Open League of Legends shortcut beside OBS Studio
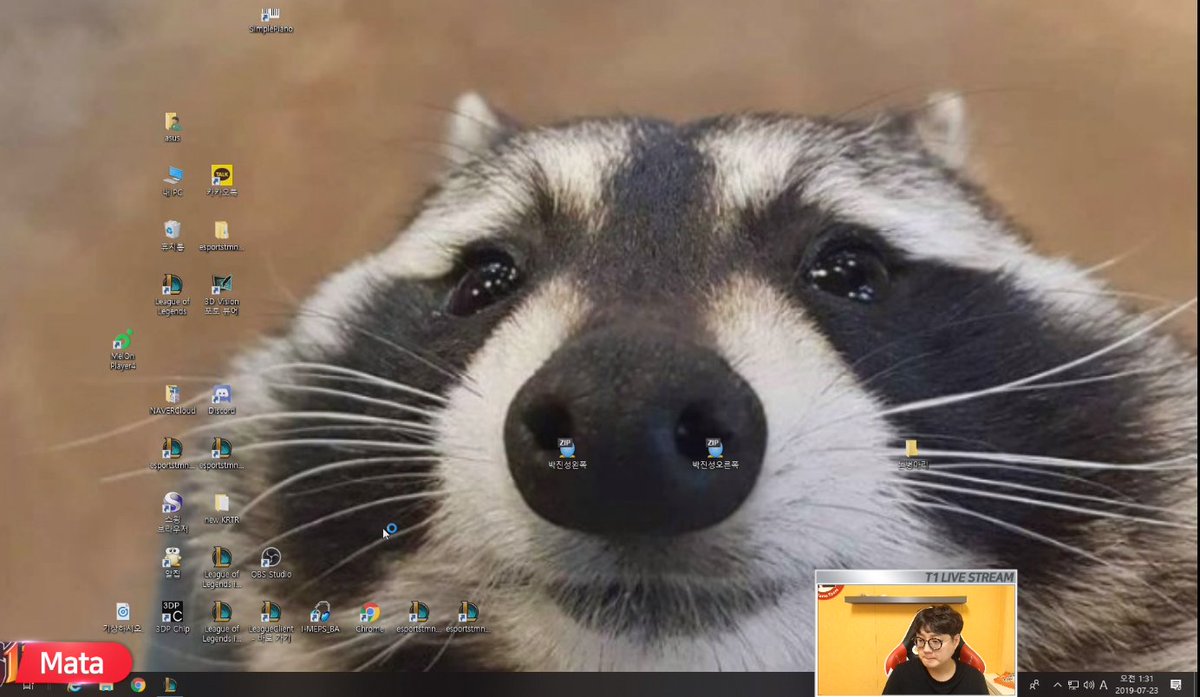Viewport: 1200px width, 697px height. pyautogui.click(x=222, y=568)
